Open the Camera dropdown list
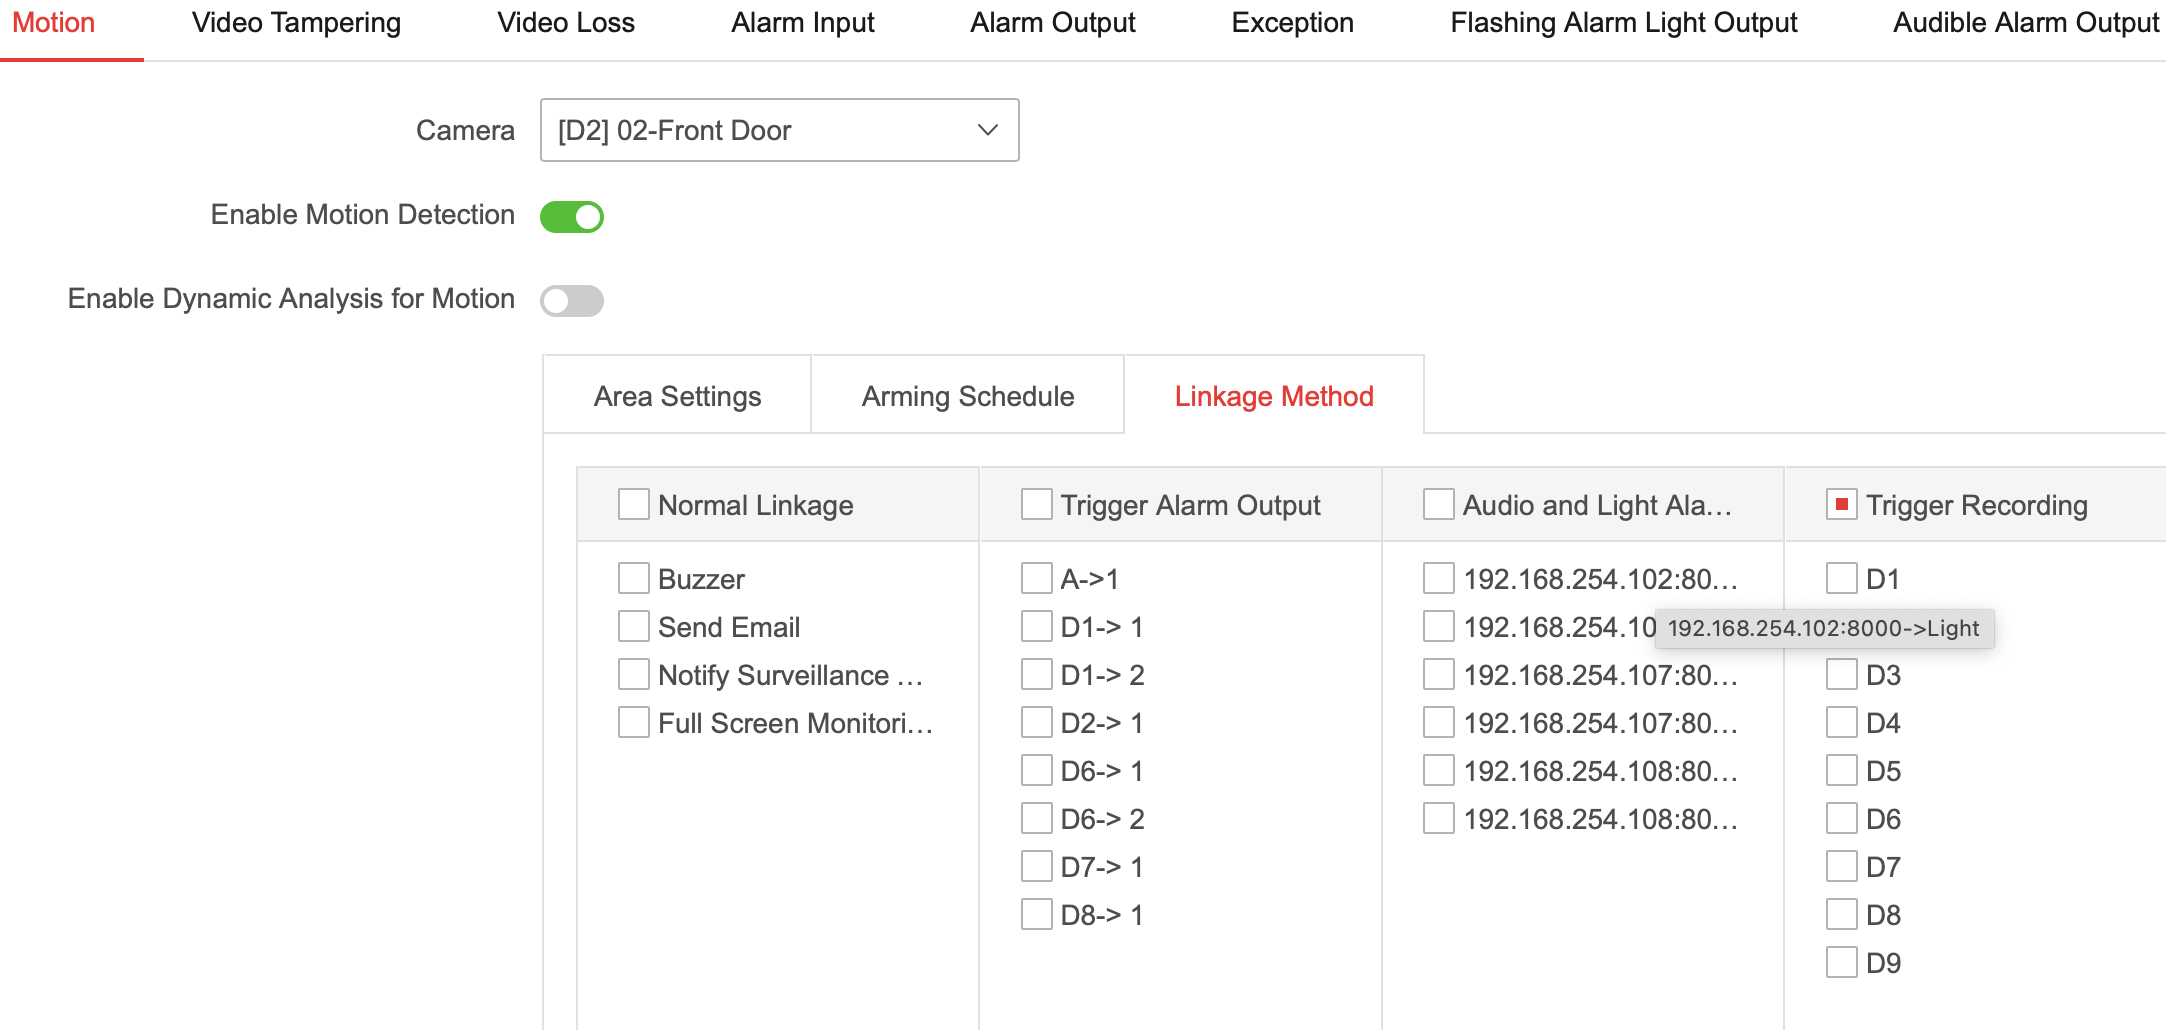The height and width of the screenshot is (1030, 2166). (x=778, y=130)
